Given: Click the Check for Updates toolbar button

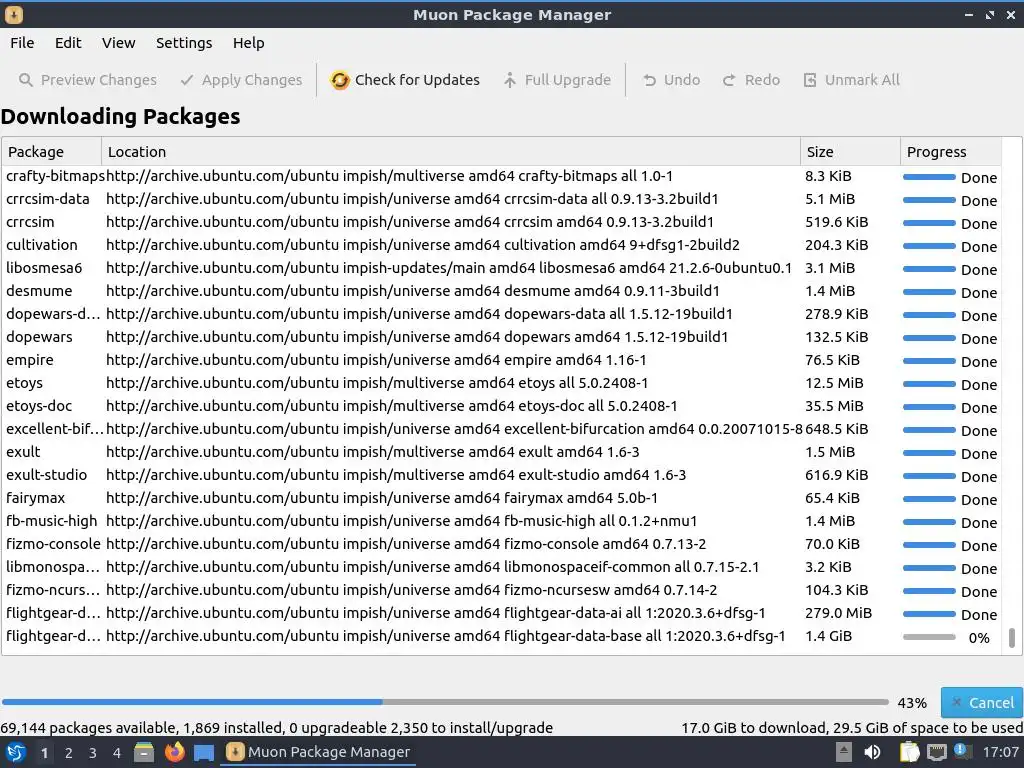Looking at the screenshot, I should pyautogui.click(x=405, y=80).
